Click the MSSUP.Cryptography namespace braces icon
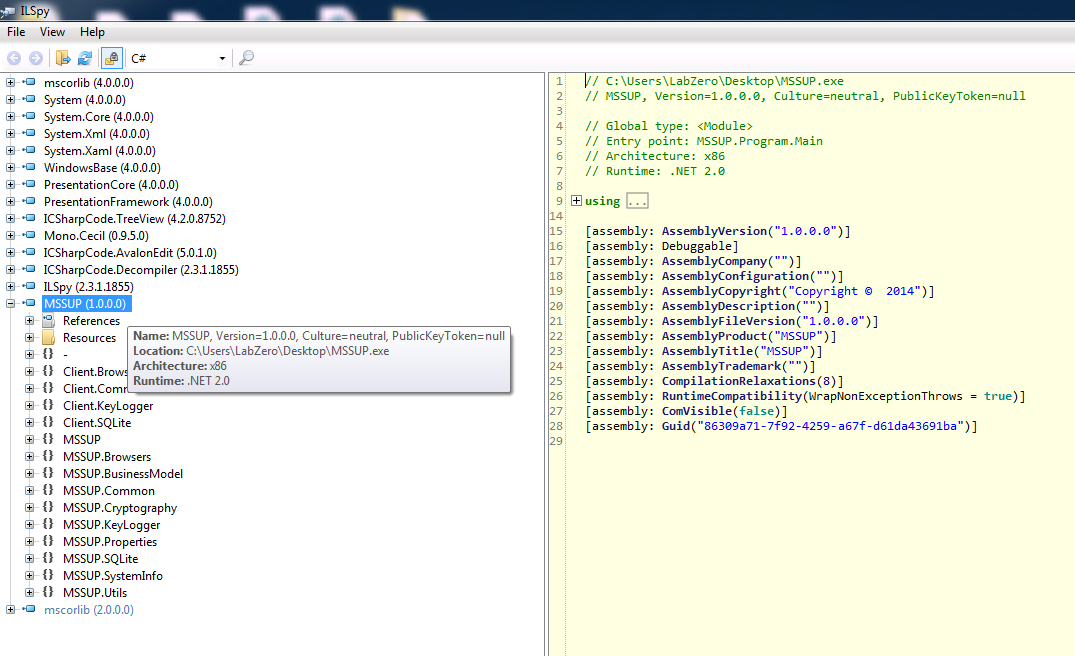This screenshot has height=656, width=1075. [48, 508]
